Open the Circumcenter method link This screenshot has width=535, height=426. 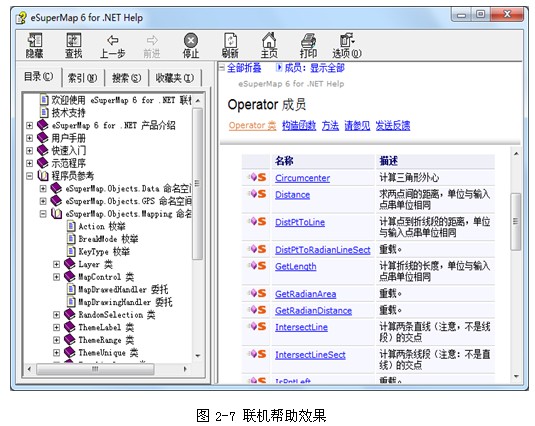tap(302, 178)
